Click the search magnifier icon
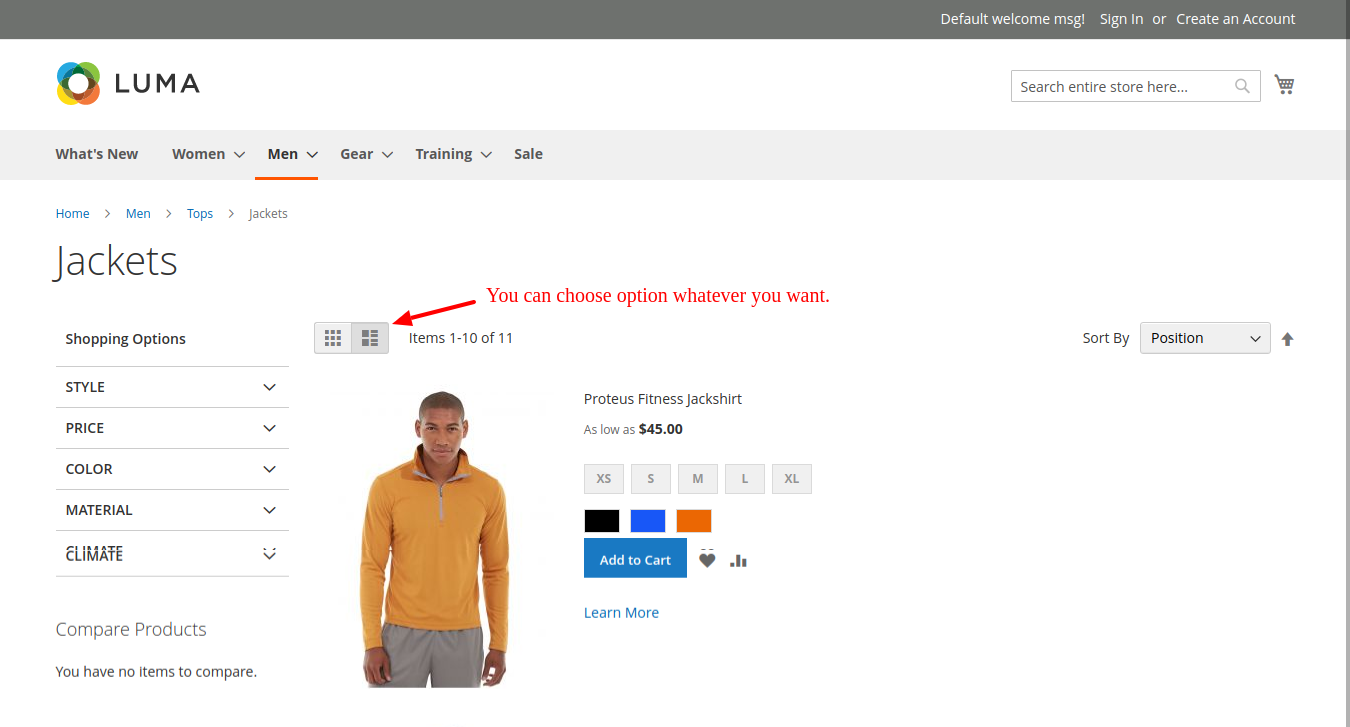This screenshot has height=727, width=1350. tap(1242, 86)
